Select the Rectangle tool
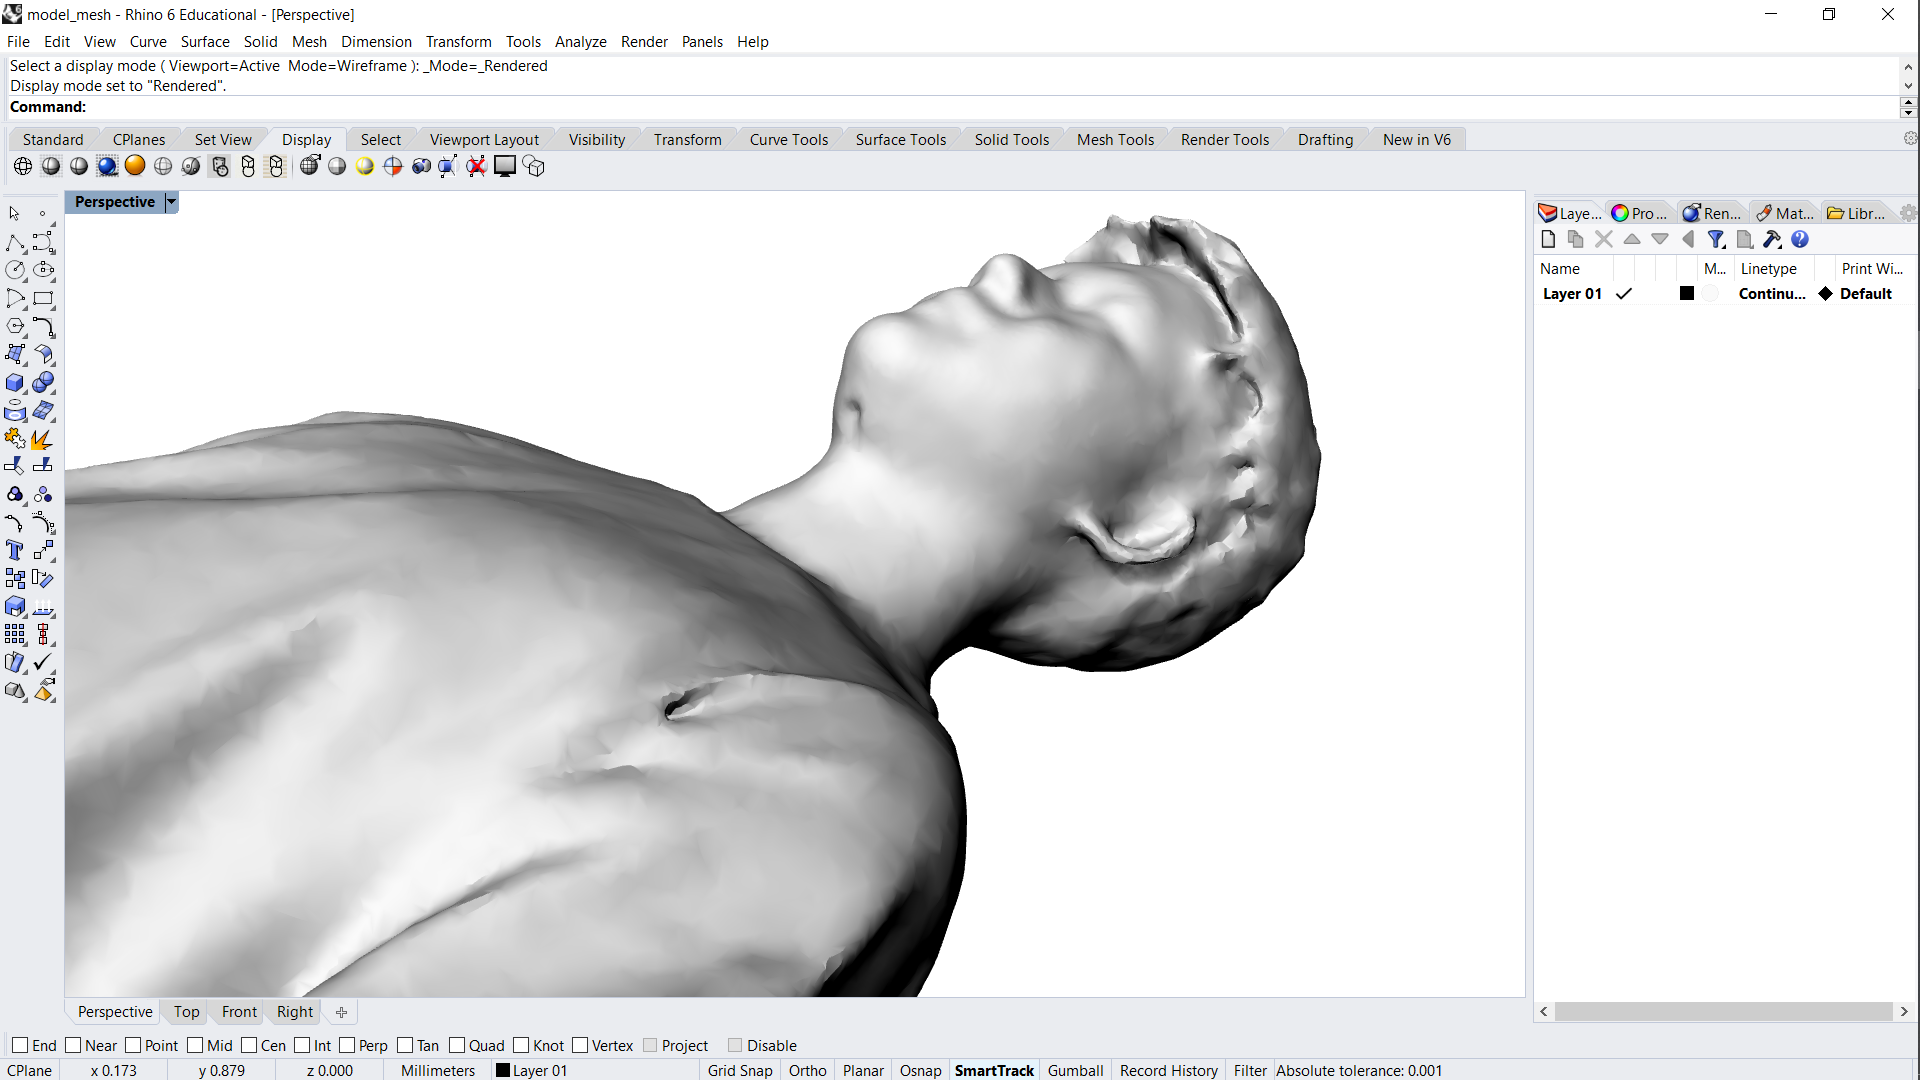The height and width of the screenshot is (1080, 1920). pos(43,299)
